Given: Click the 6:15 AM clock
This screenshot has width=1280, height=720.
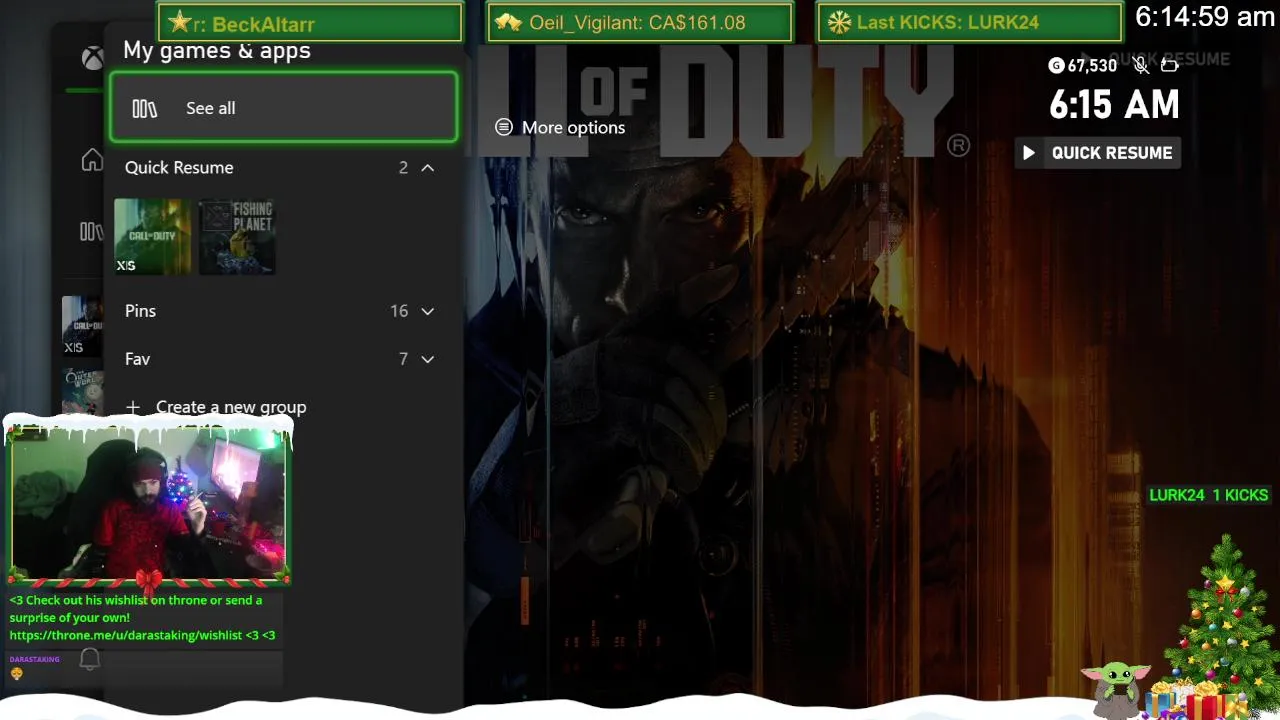Looking at the screenshot, I should 1114,105.
